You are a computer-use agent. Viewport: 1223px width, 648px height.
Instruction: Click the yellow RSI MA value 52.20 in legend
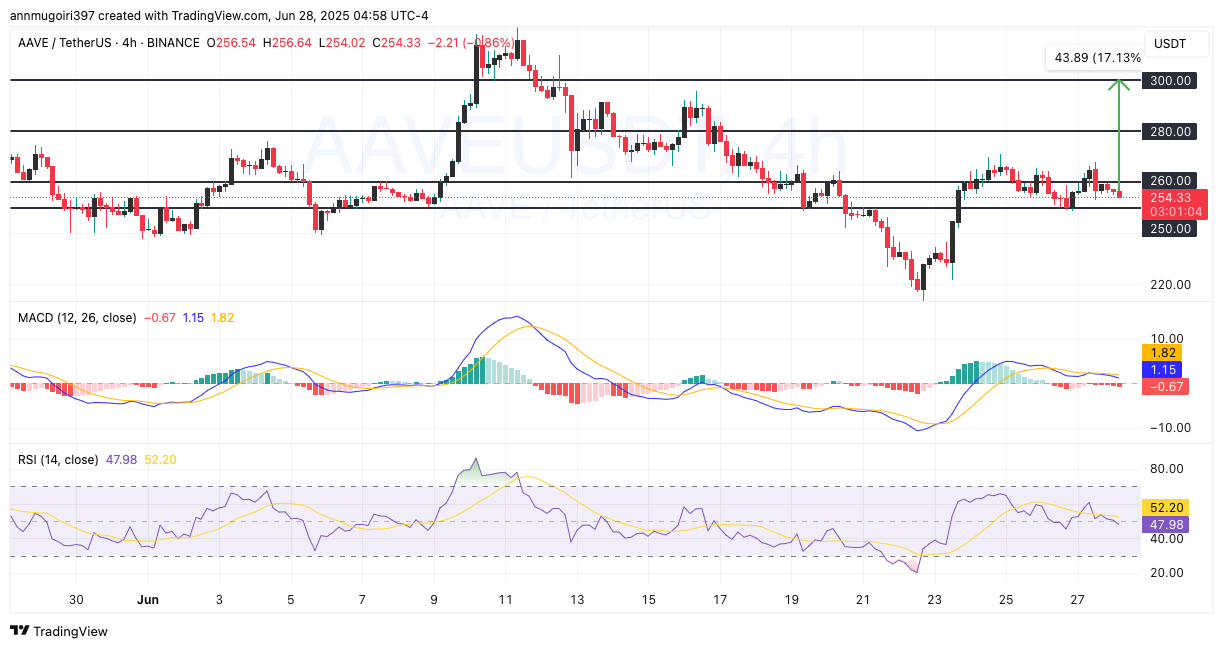[161, 459]
